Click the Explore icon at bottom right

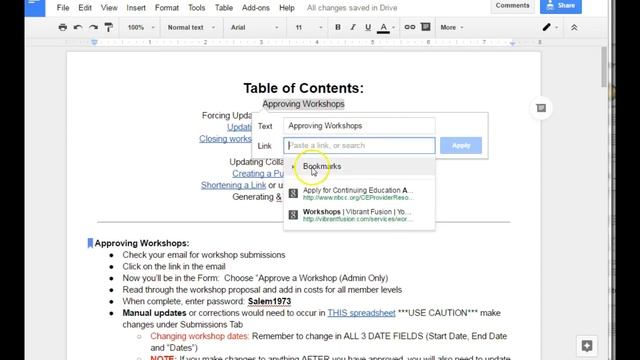coord(587,346)
